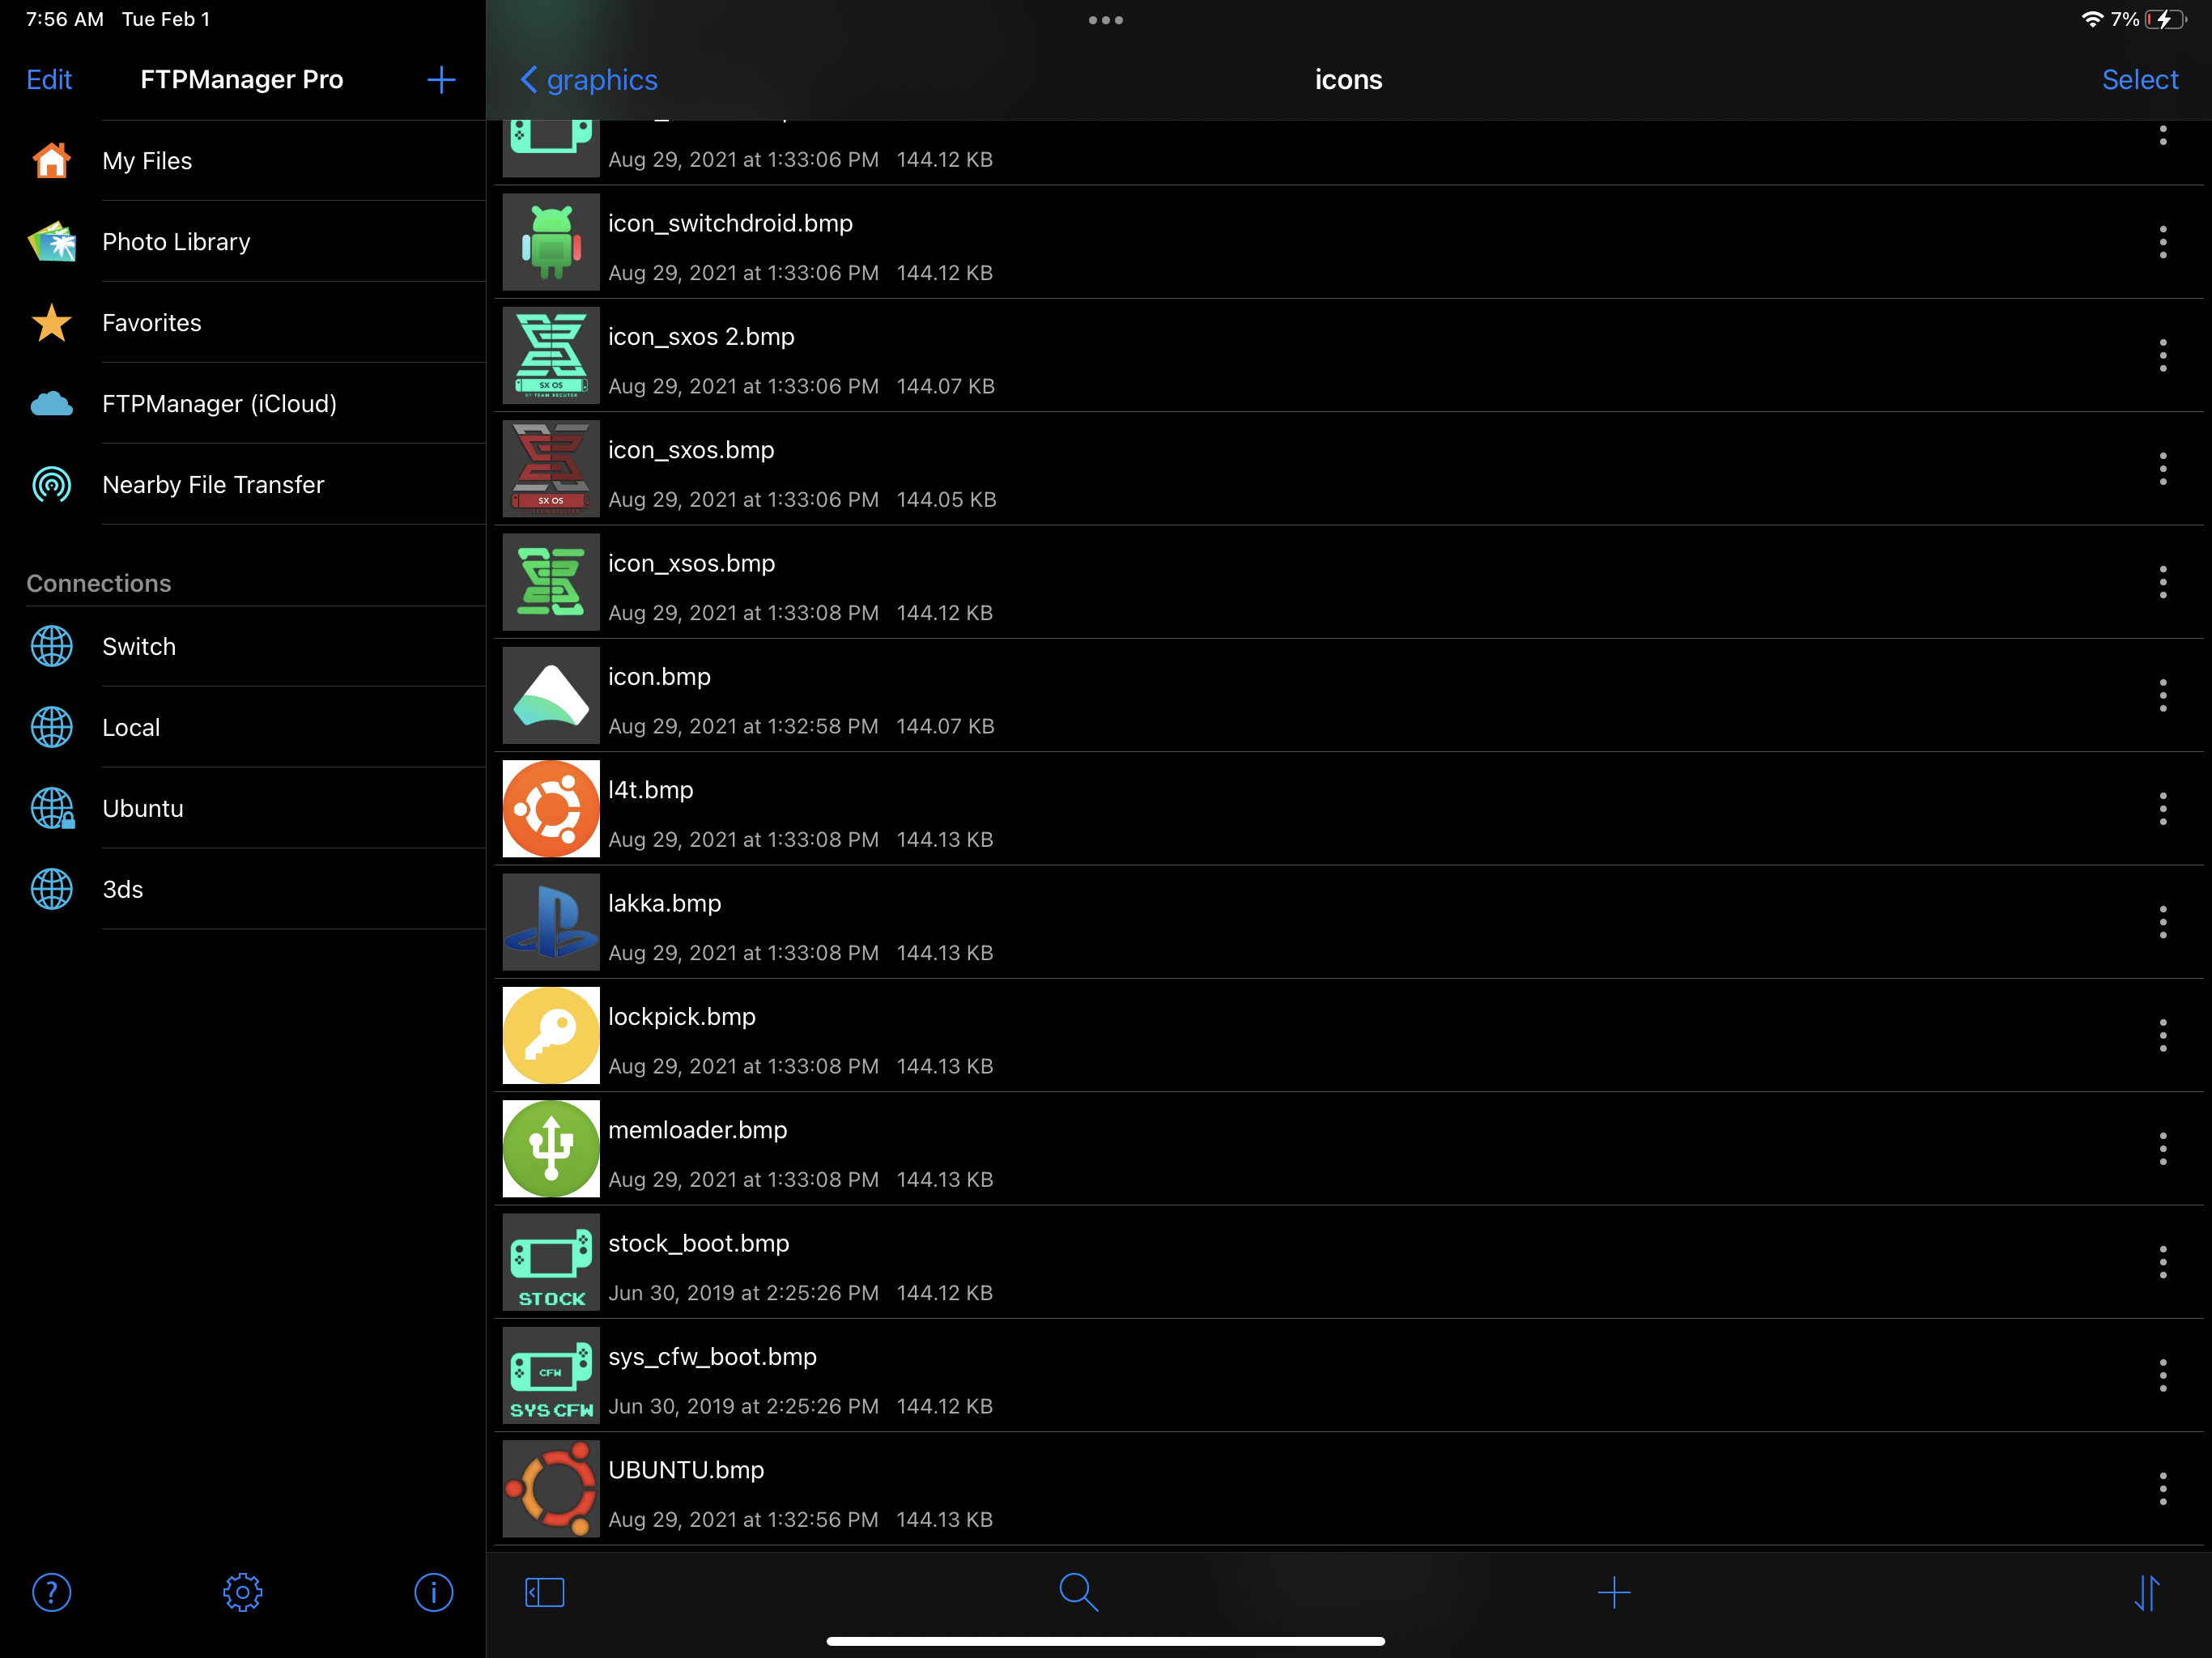Viewport: 2212px width, 1658px height.
Task: Connect to the Local connection
Action: pos(243,727)
